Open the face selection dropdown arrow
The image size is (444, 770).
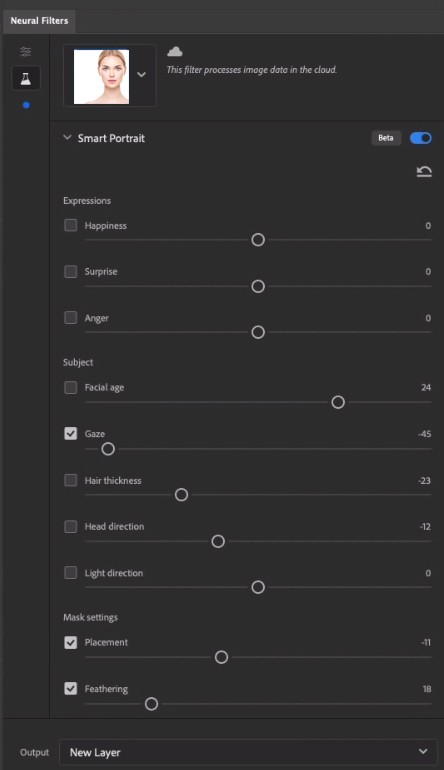[141, 75]
